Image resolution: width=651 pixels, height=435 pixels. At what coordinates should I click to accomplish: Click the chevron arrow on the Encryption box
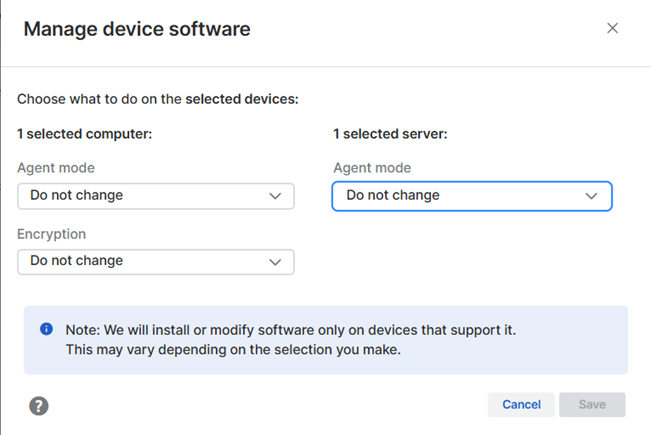click(x=275, y=261)
